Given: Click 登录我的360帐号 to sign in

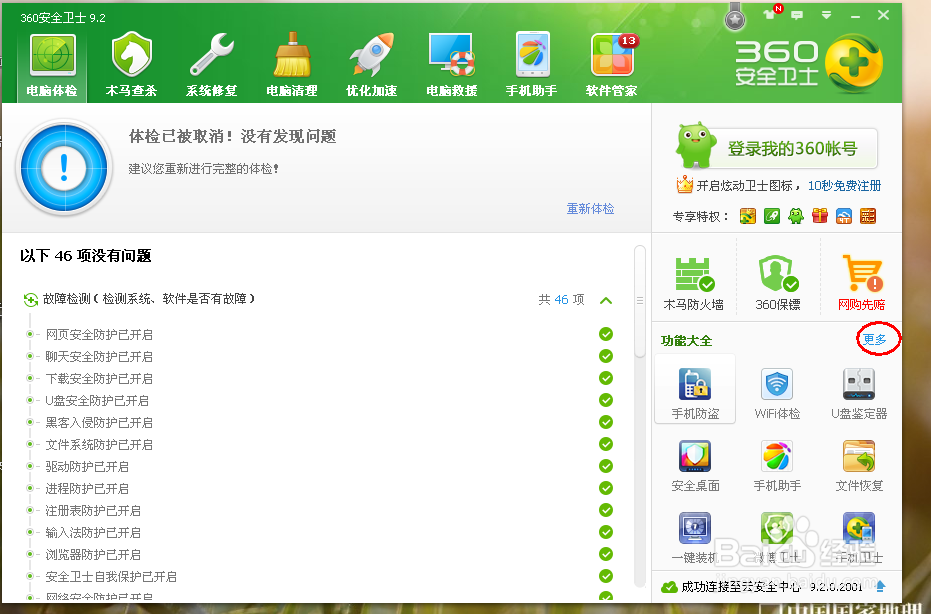Looking at the screenshot, I should click(790, 148).
